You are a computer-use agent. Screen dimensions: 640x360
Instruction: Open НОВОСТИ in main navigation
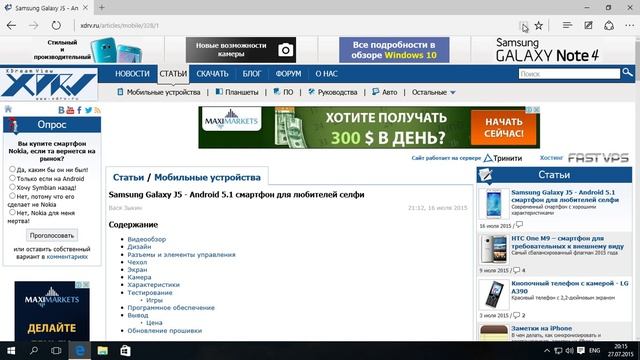(x=132, y=74)
